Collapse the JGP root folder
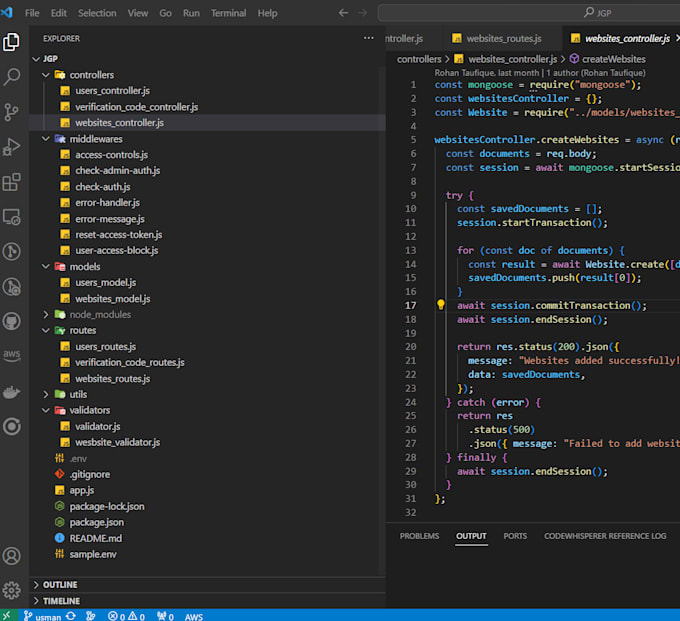 36,59
